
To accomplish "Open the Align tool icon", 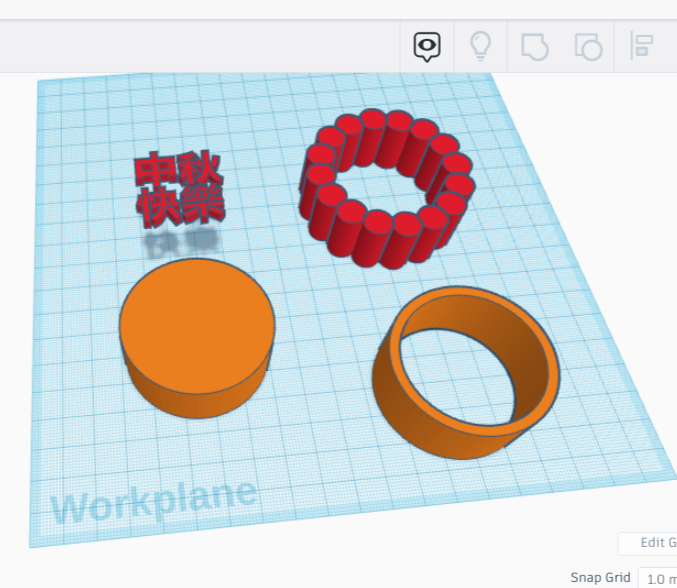I will point(641,46).
